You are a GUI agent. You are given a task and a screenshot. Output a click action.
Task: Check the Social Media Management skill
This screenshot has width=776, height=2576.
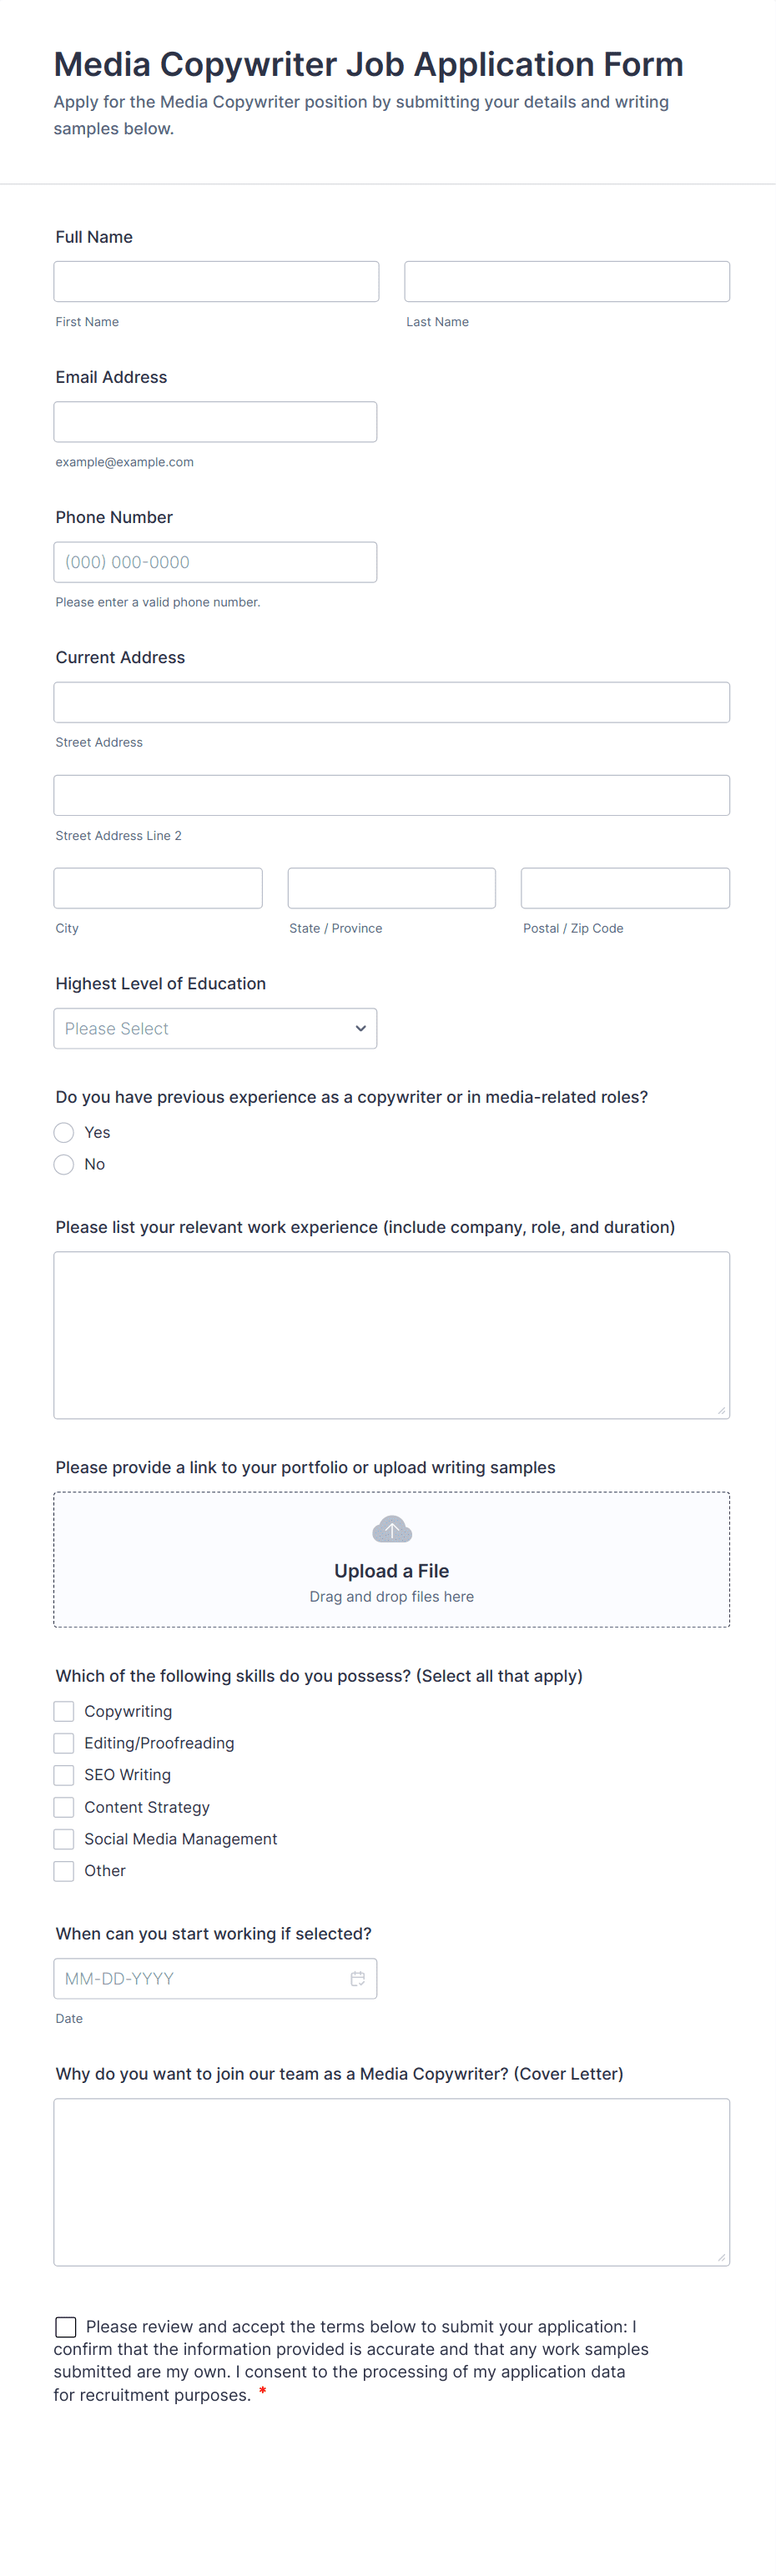pyautogui.click(x=63, y=1839)
